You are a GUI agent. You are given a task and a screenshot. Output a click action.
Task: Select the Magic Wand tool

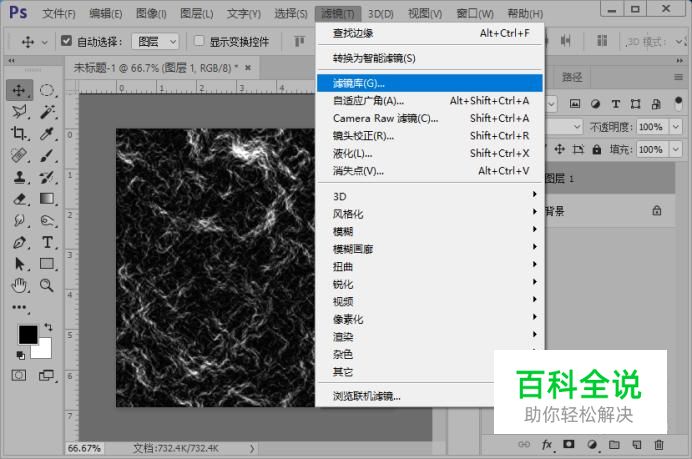(x=47, y=112)
